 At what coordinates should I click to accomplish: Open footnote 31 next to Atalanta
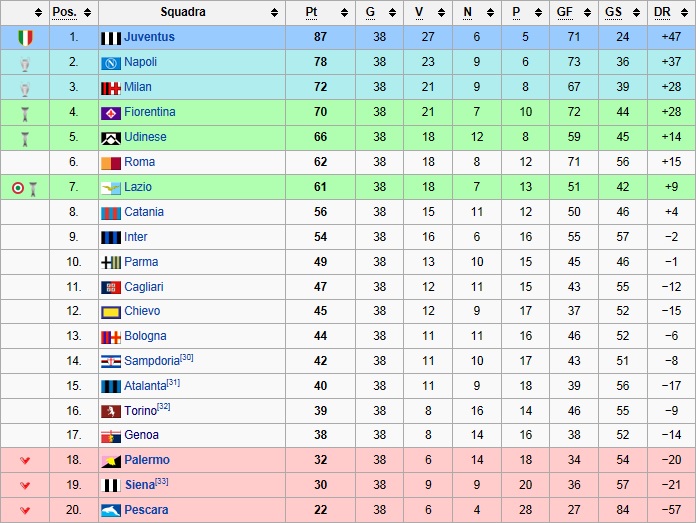(x=174, y=382)
